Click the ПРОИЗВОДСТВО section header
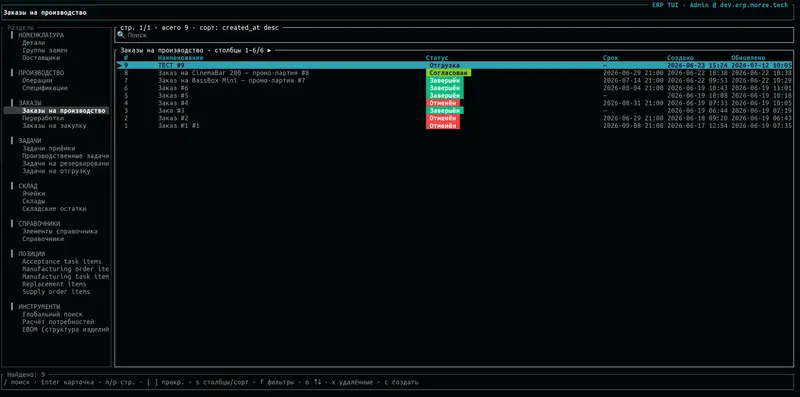This screenshot has width=800, height=397. click(x=41, y=73)
